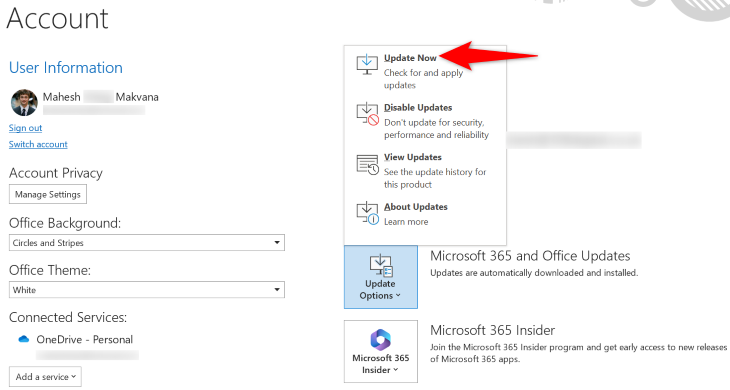Image resolution: width=730 pixels, height=390 pixels.
Task: Select Update Now menu entry
Action: click(x=425, y=71)
